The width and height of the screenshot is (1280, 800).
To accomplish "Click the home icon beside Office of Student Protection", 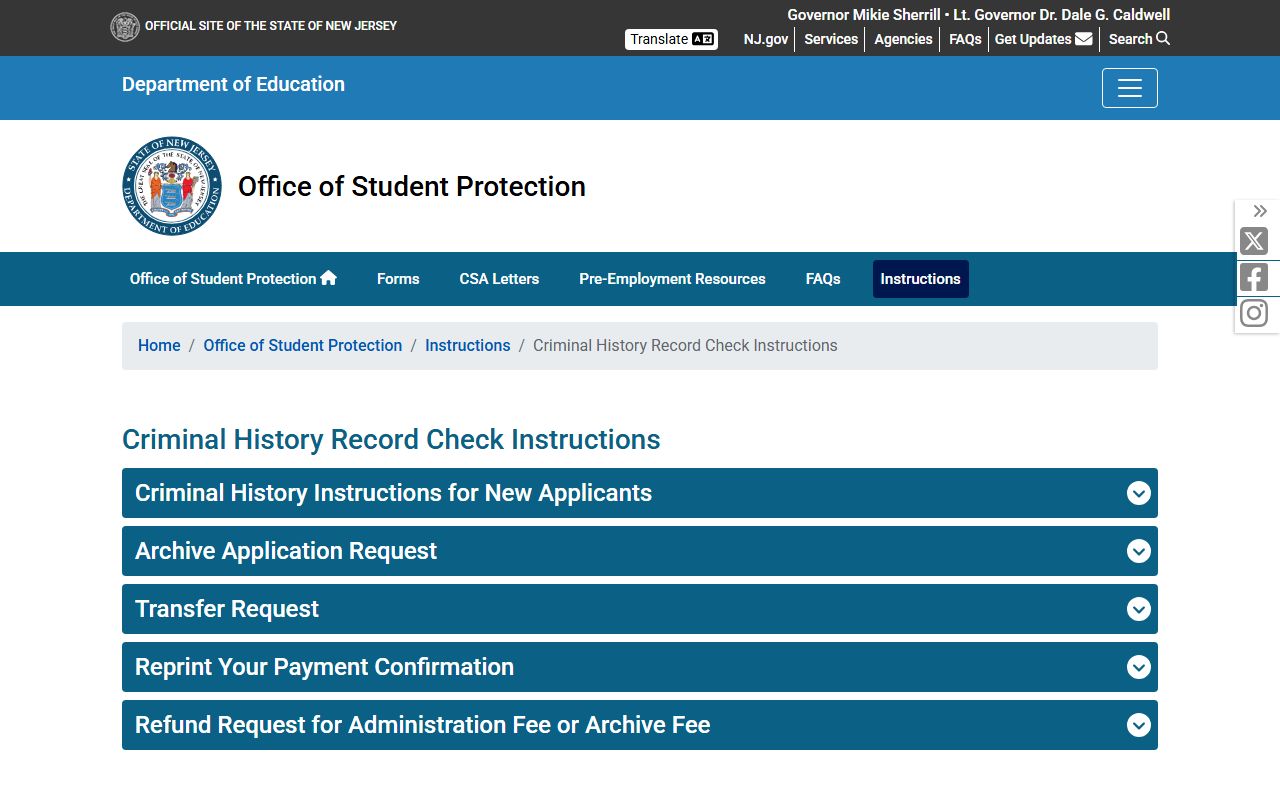I will [329, 278].
